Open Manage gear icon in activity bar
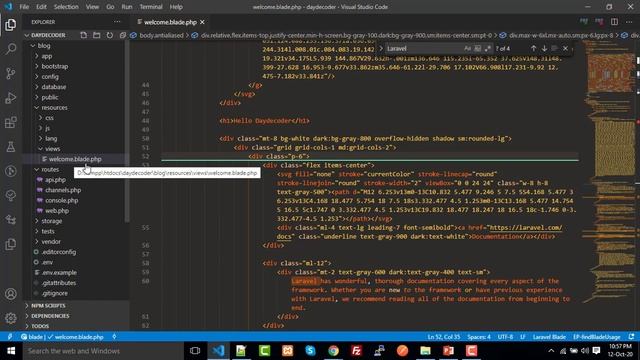 (11, 318)
